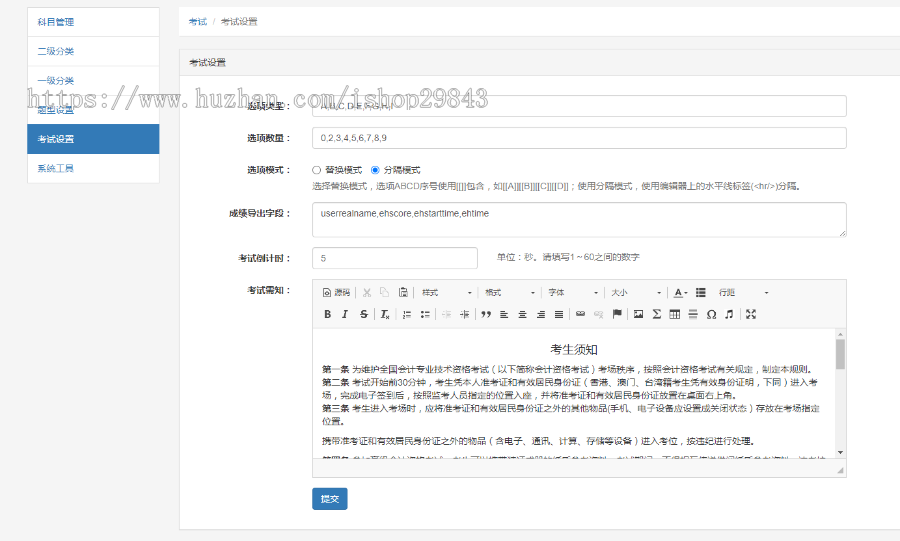Image resolution: width=900 pixels, height=541 pixels.
Task: Go to 系统工具 in the sidebar
Action: (93, 168)
